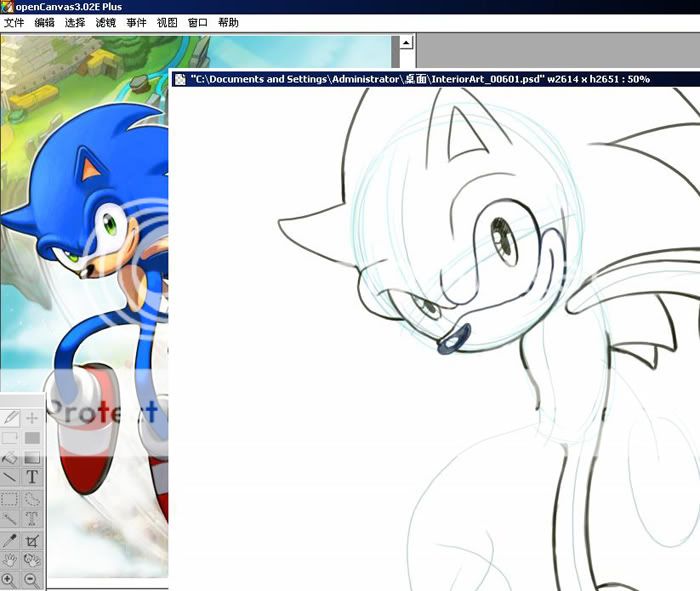Image resolution: width=700 pixels, height=591 pixels.
Task: Open the 文件 (File) menu
Action: [x=15, y=22]
